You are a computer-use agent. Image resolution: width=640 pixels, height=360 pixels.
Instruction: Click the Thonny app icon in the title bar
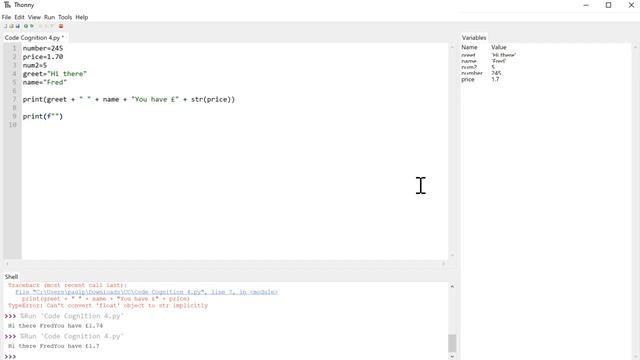7,5
